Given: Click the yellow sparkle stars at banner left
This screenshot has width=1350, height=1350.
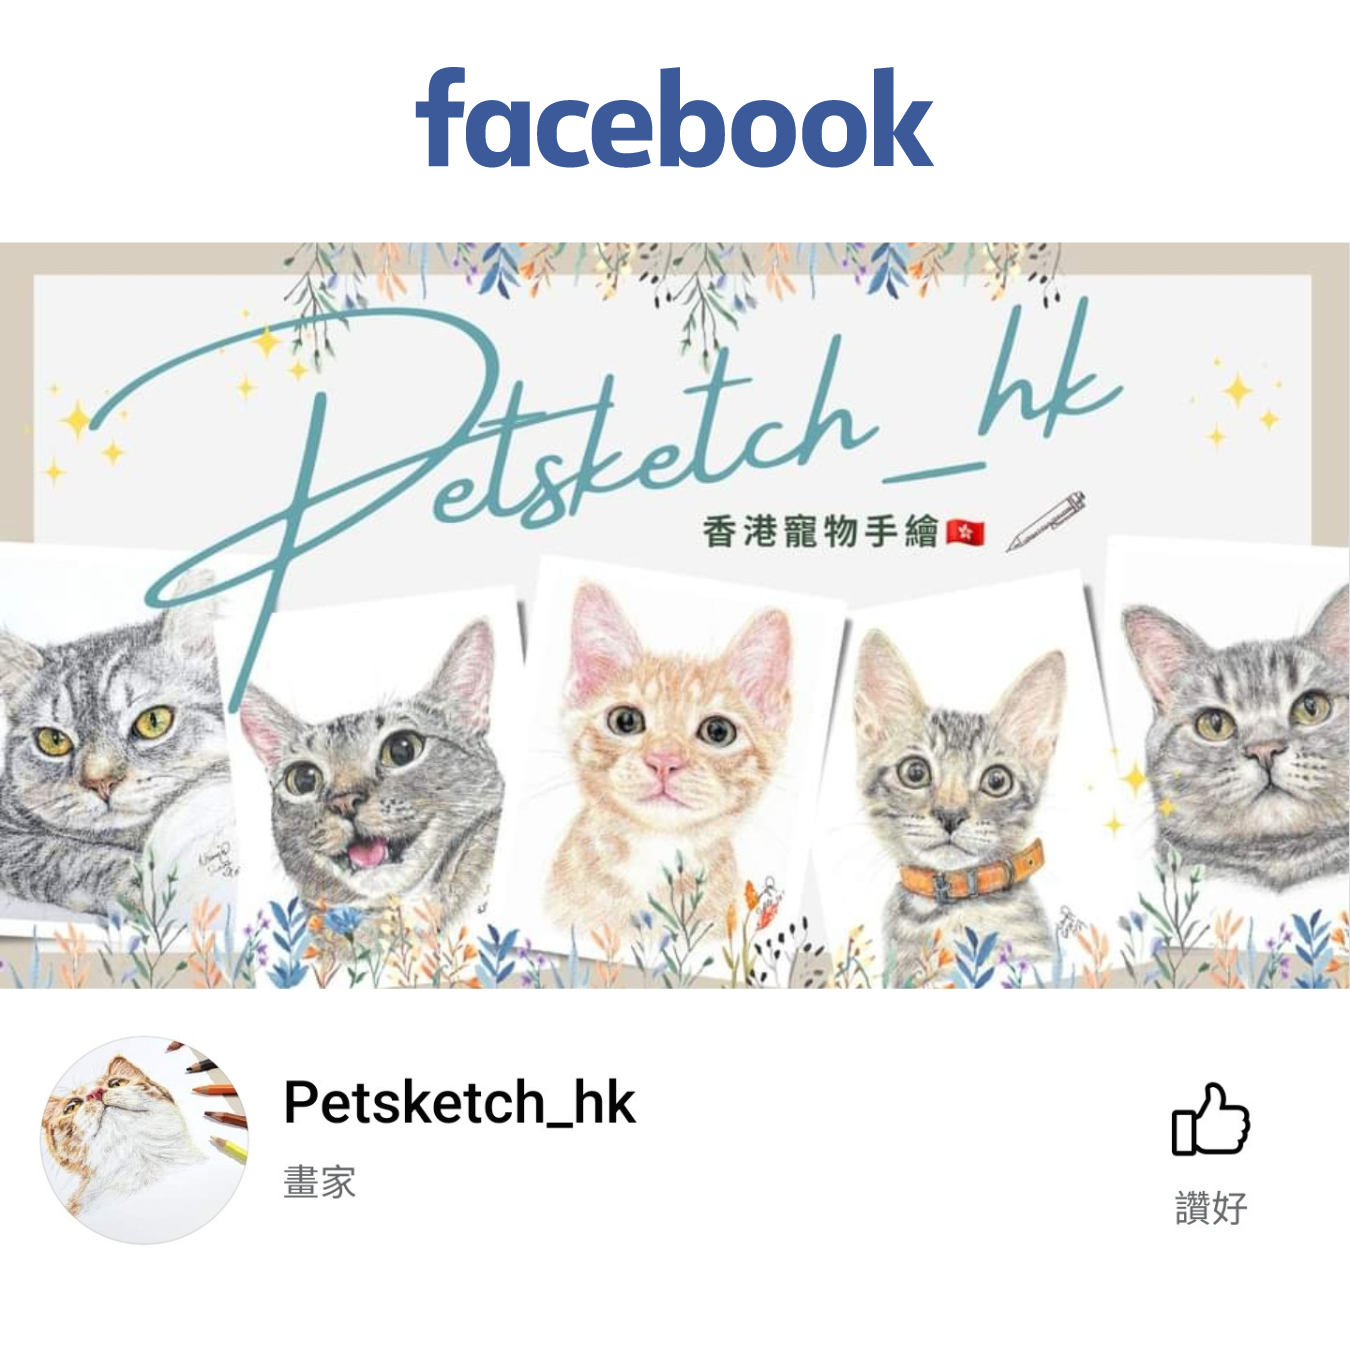Looking at the screenshot, I should [x=85, y=432].
